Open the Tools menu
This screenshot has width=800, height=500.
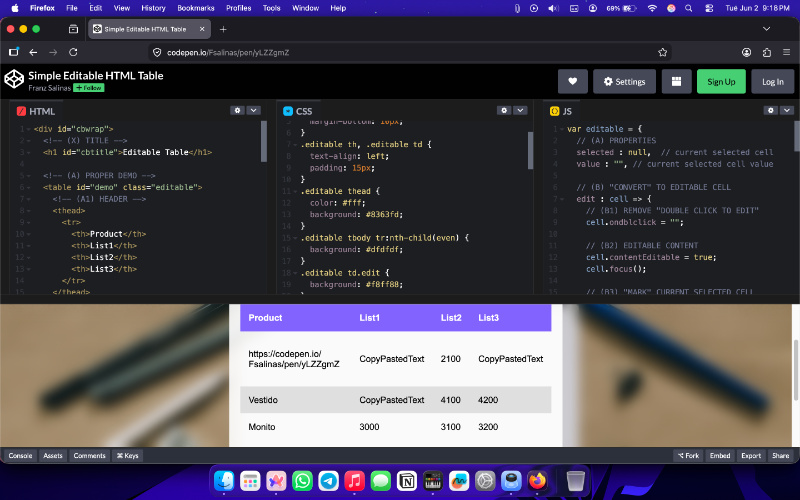point(271,8)
